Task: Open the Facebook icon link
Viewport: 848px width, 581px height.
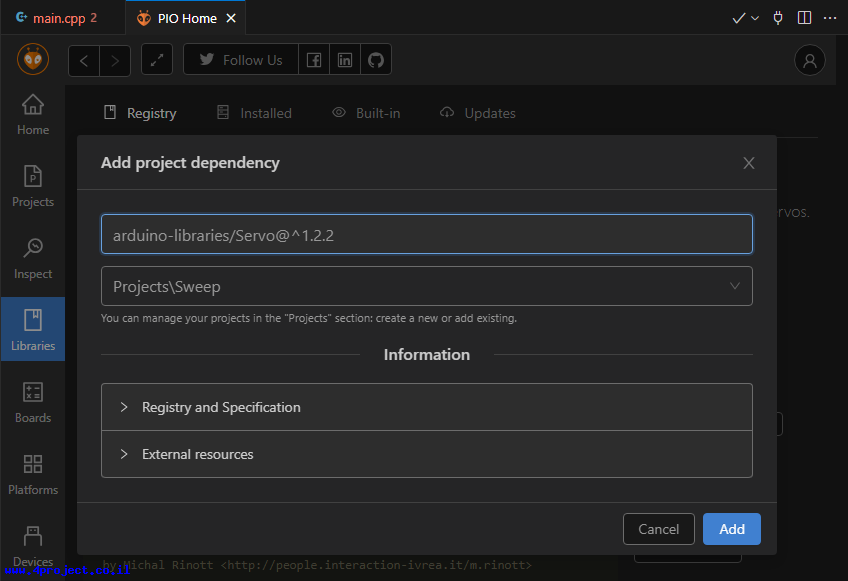Action: point(314,60)
